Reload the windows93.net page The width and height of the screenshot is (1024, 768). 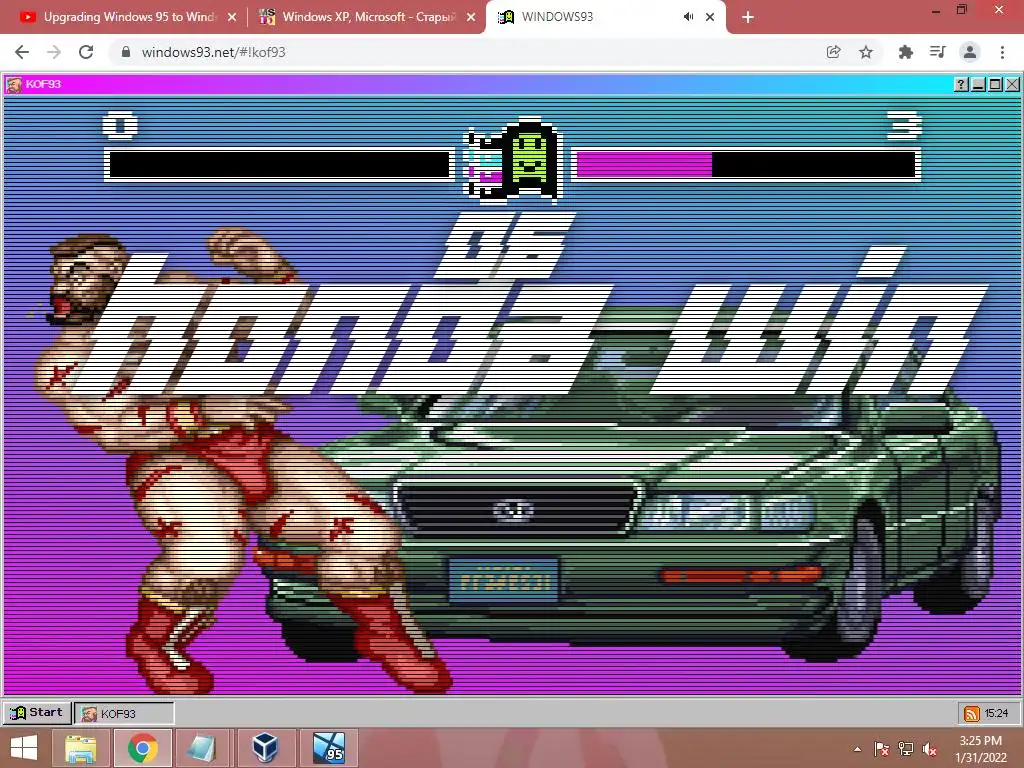pyautogui.click(x=86, y=52)
